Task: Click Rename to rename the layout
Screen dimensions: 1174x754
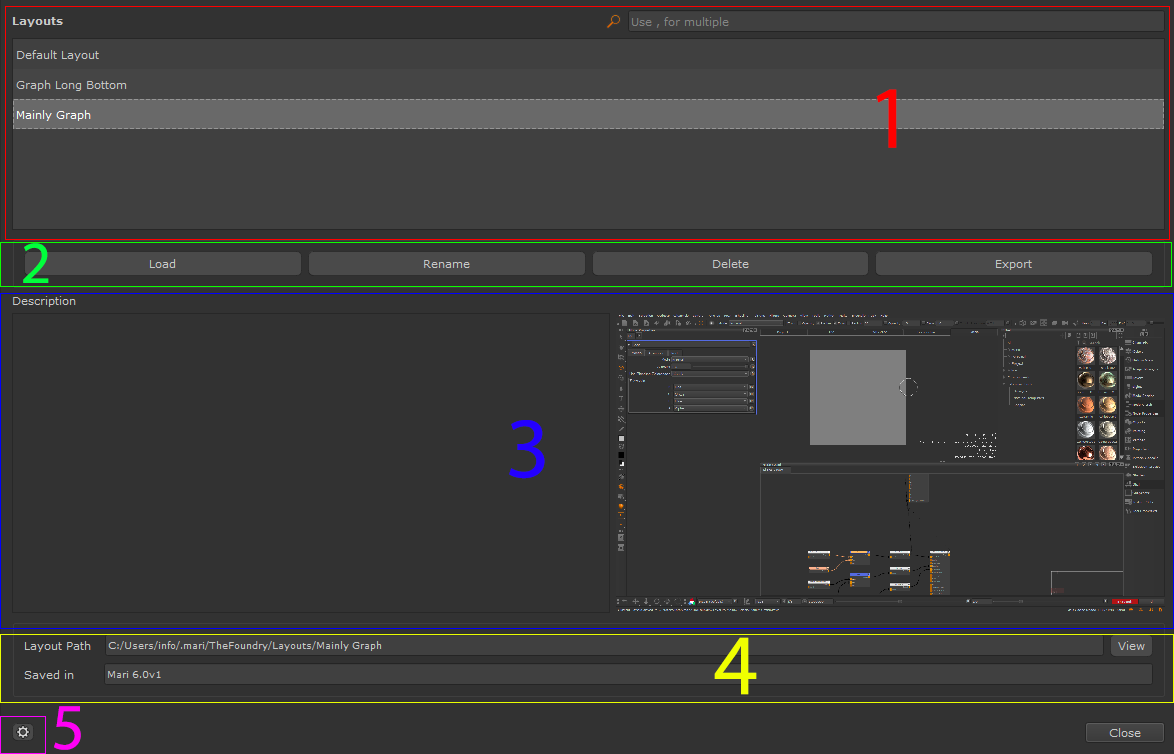Action: [x=446, y=264]
